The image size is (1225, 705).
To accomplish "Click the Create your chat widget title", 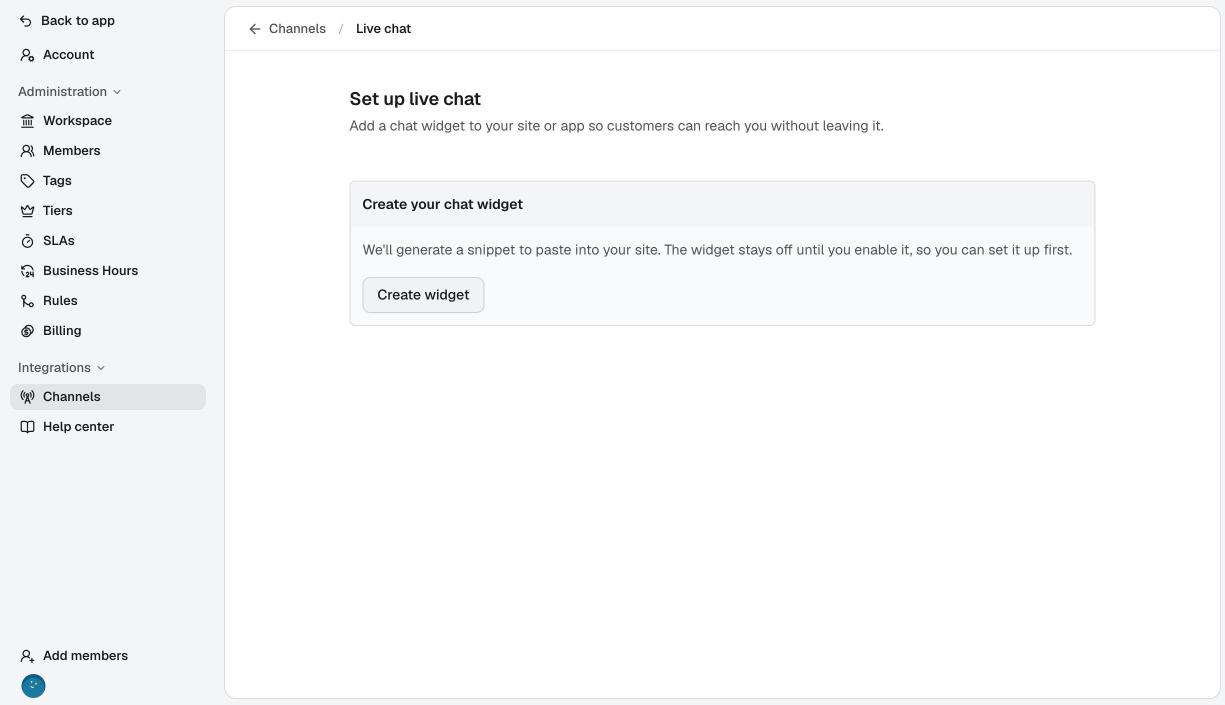I will click(442, 204).
